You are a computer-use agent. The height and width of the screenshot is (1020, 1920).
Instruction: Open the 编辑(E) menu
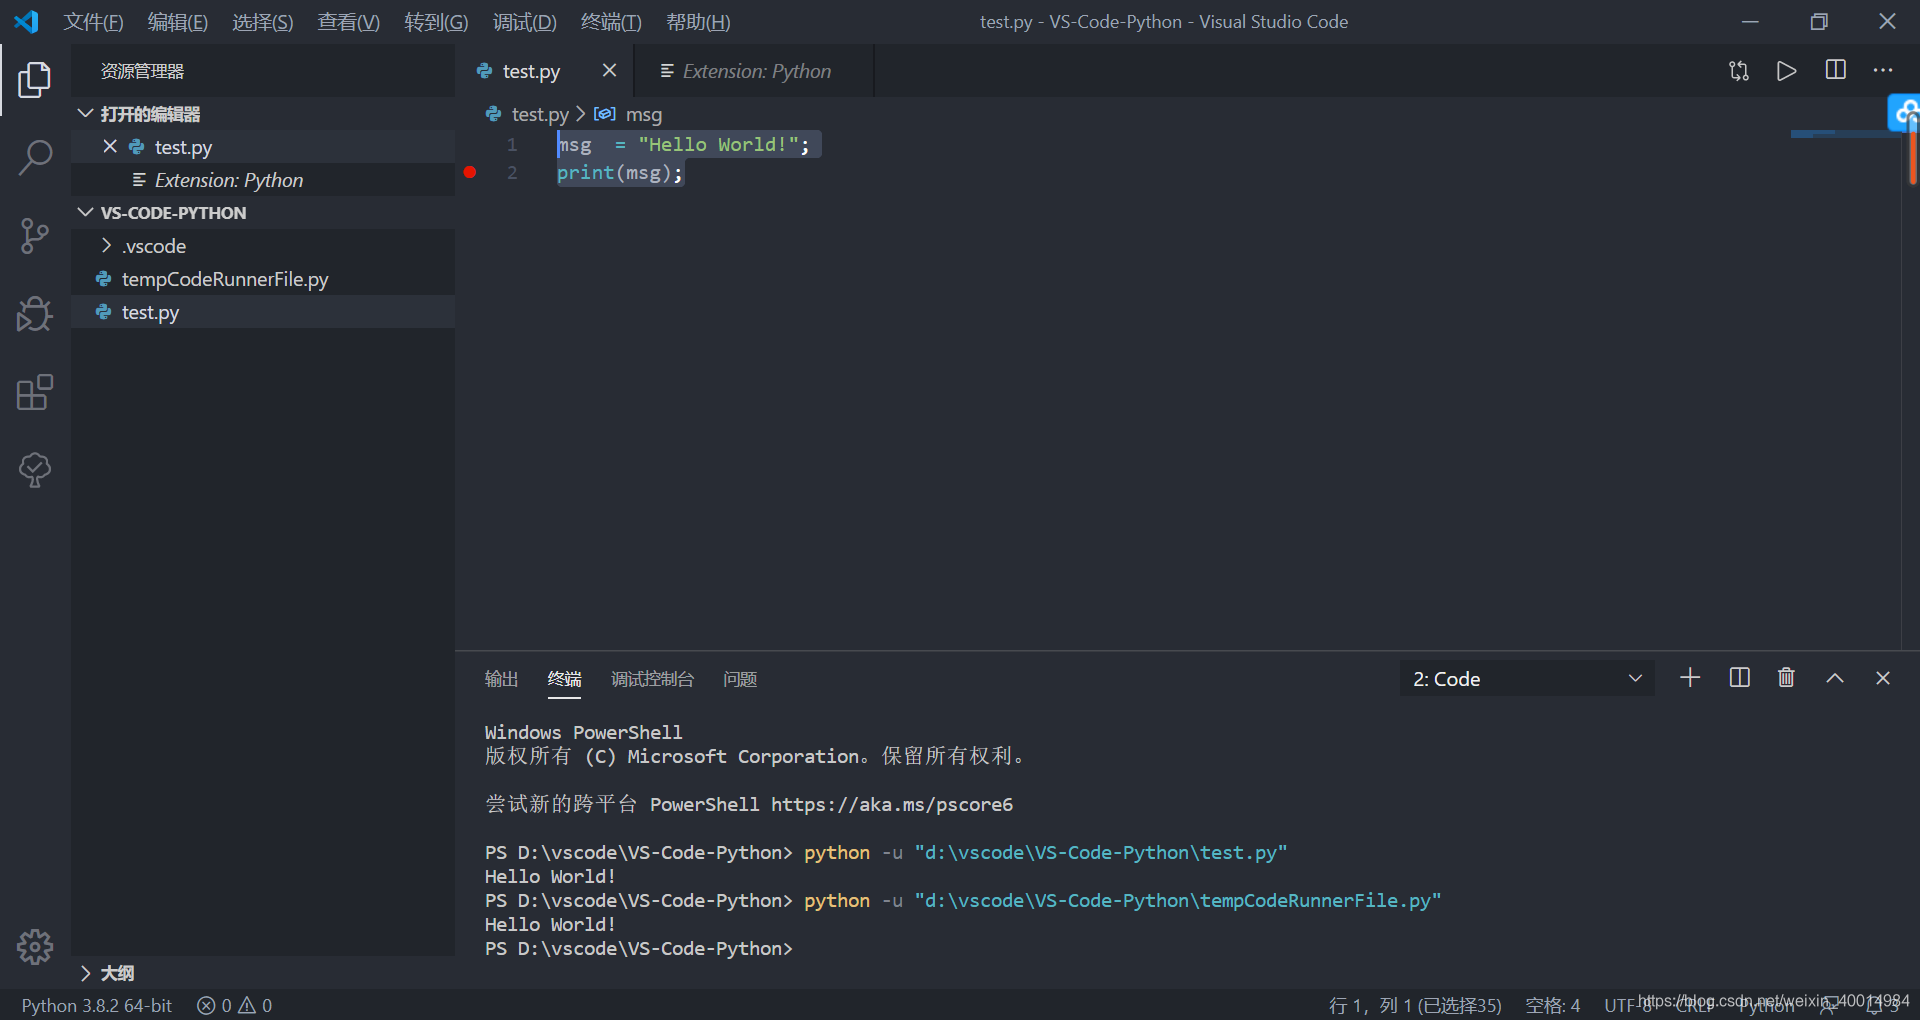pos(178,22)
